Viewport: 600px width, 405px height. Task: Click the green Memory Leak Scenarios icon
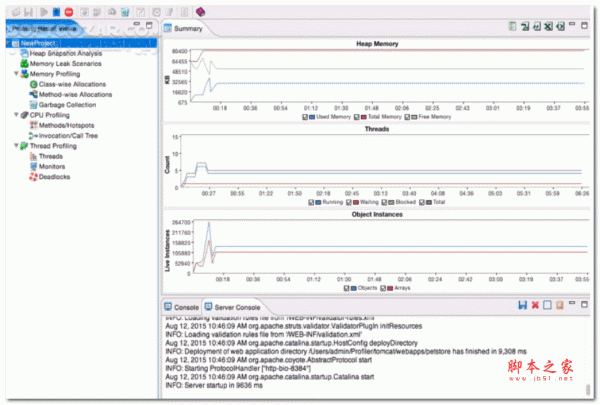[24, 64]
